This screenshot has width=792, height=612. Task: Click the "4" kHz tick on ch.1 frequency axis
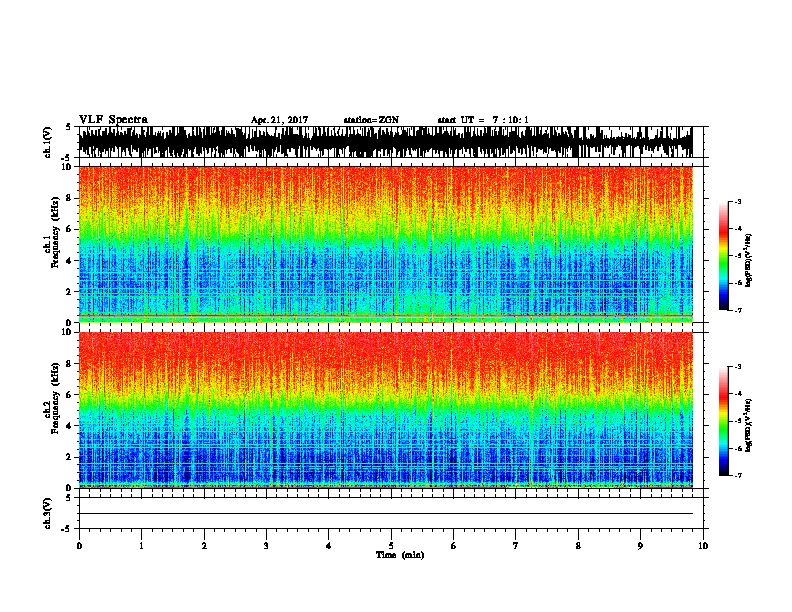pos(69,261)
